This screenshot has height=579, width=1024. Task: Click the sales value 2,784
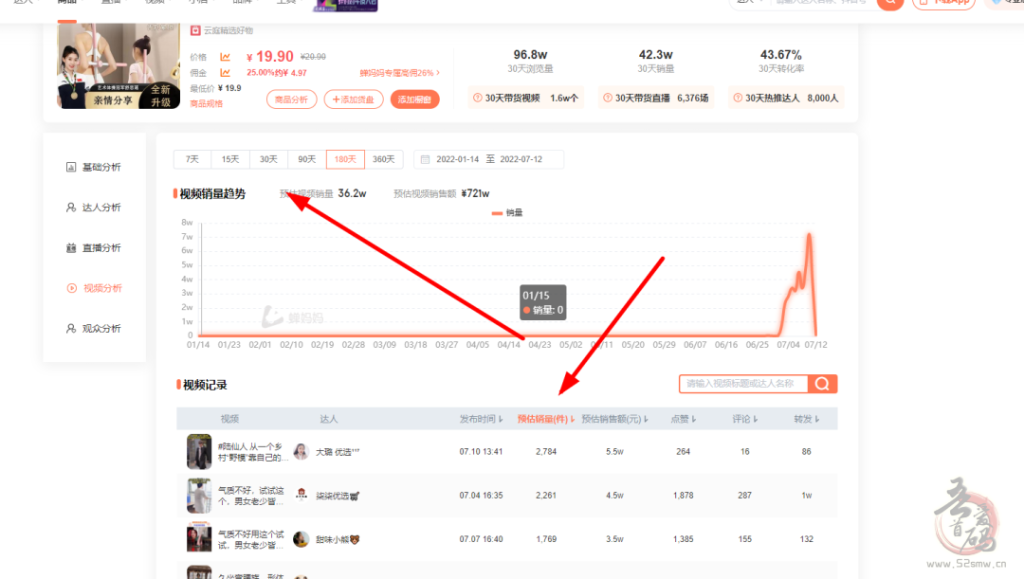coord(546,452)
